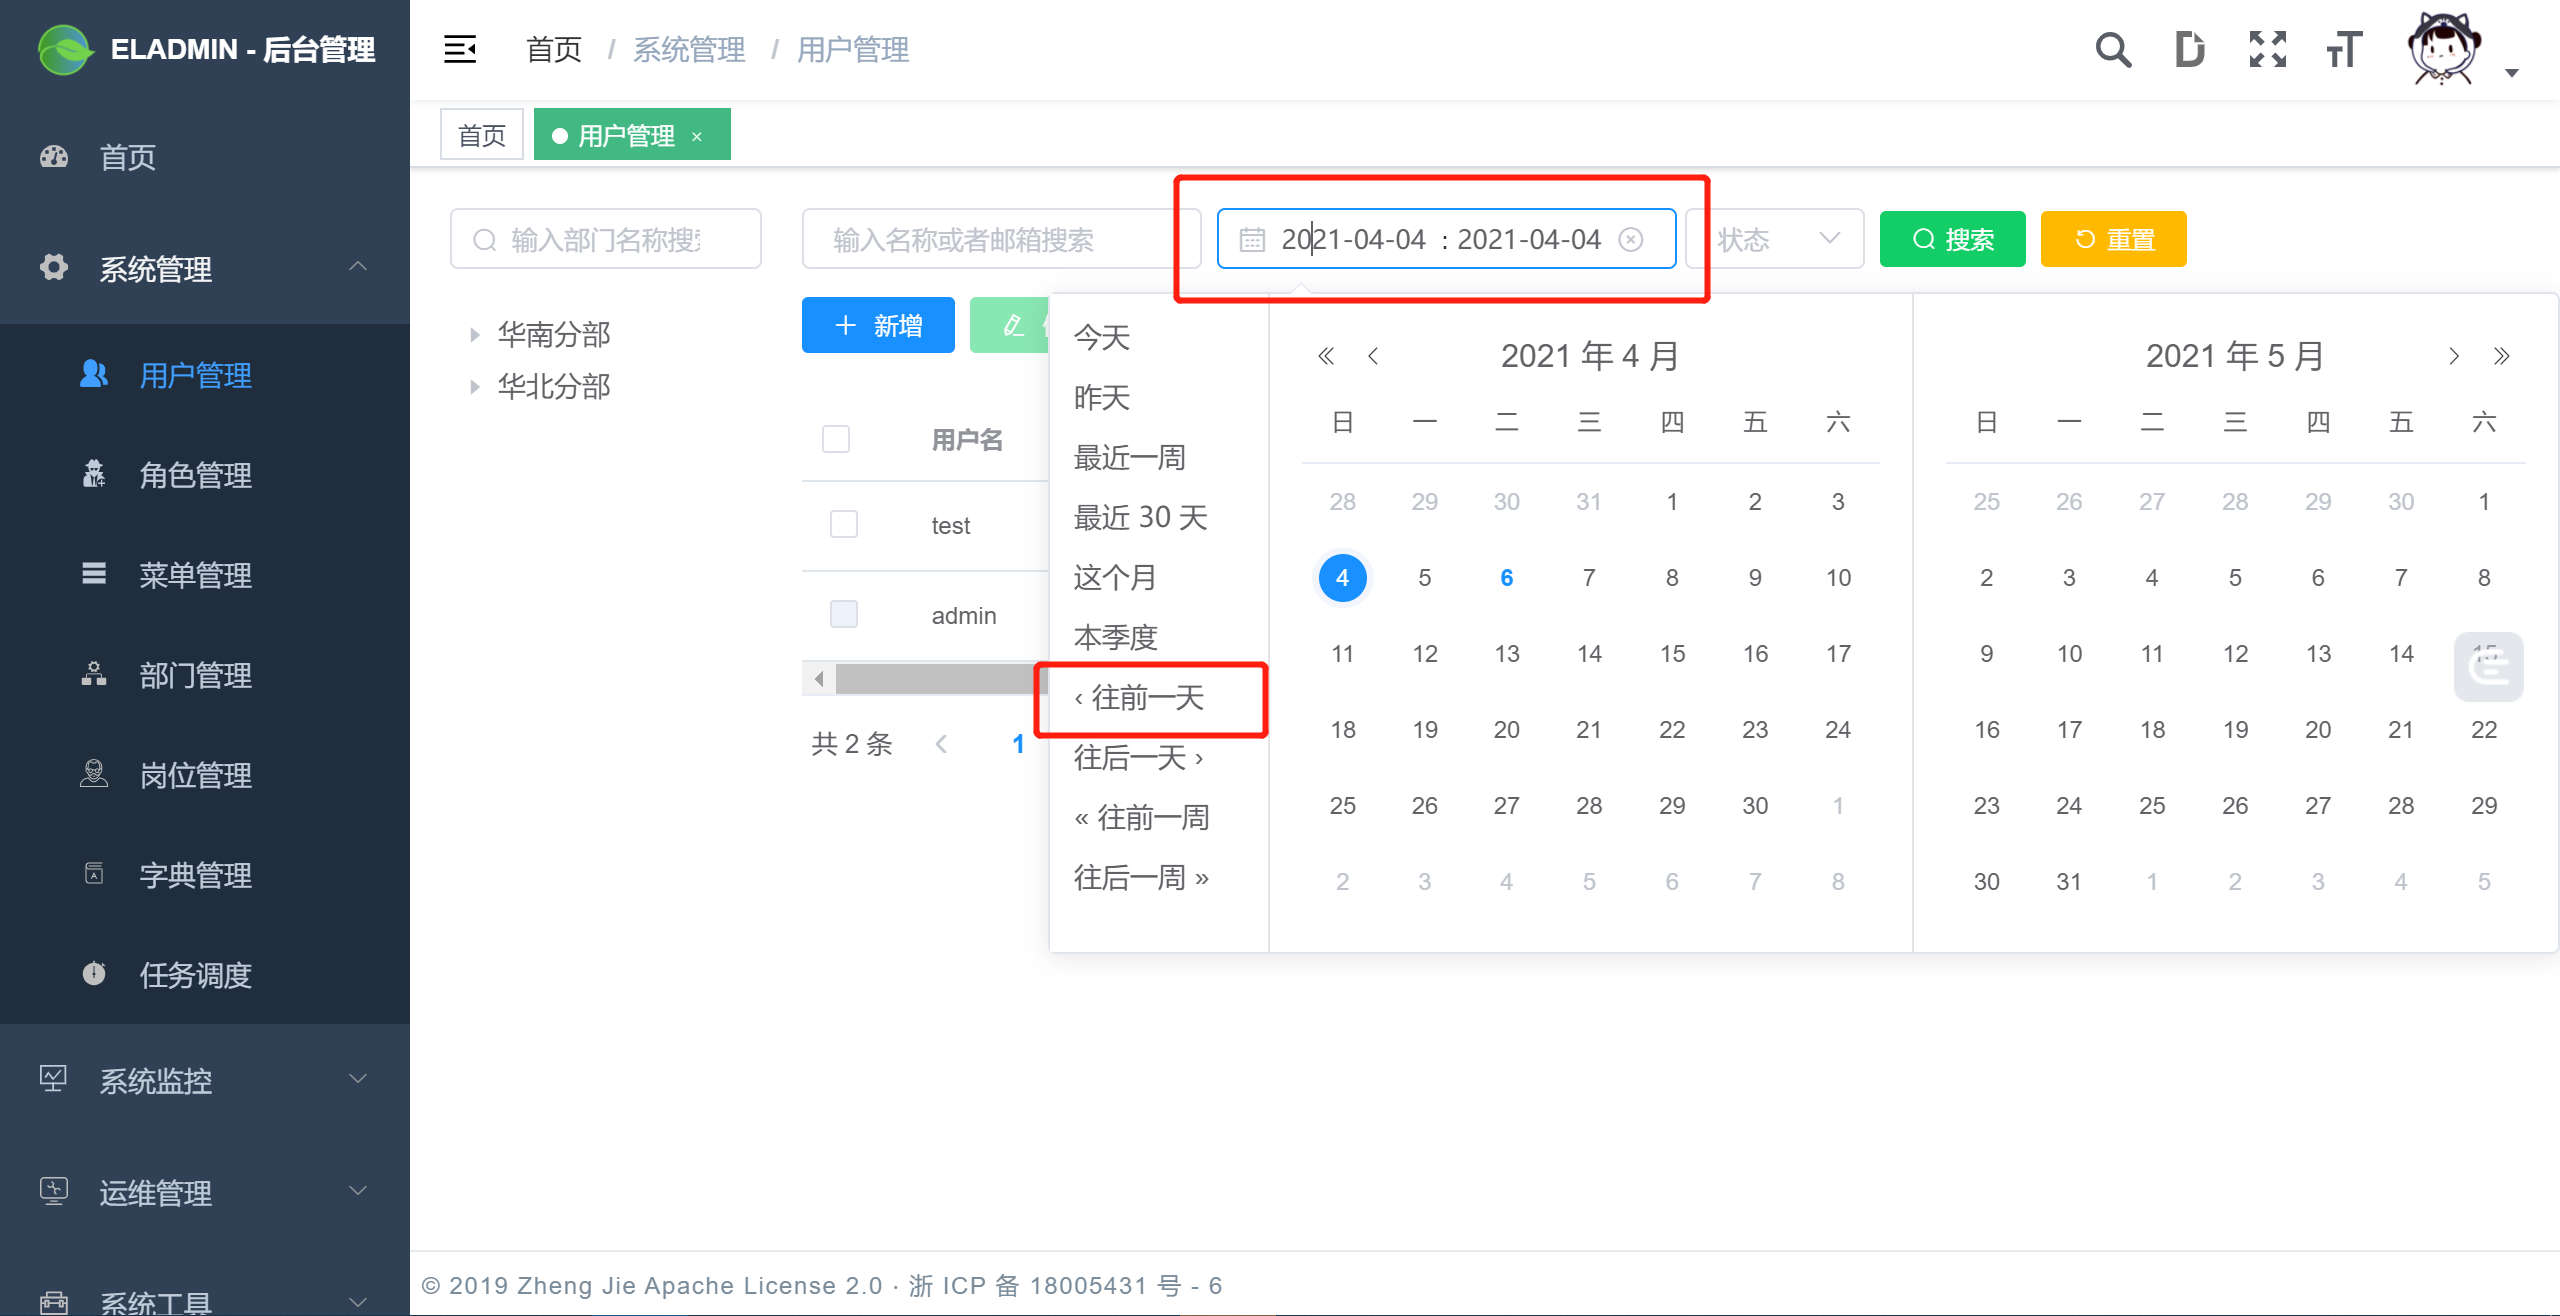Go to next year in date picker

[x=2501, y=356]
